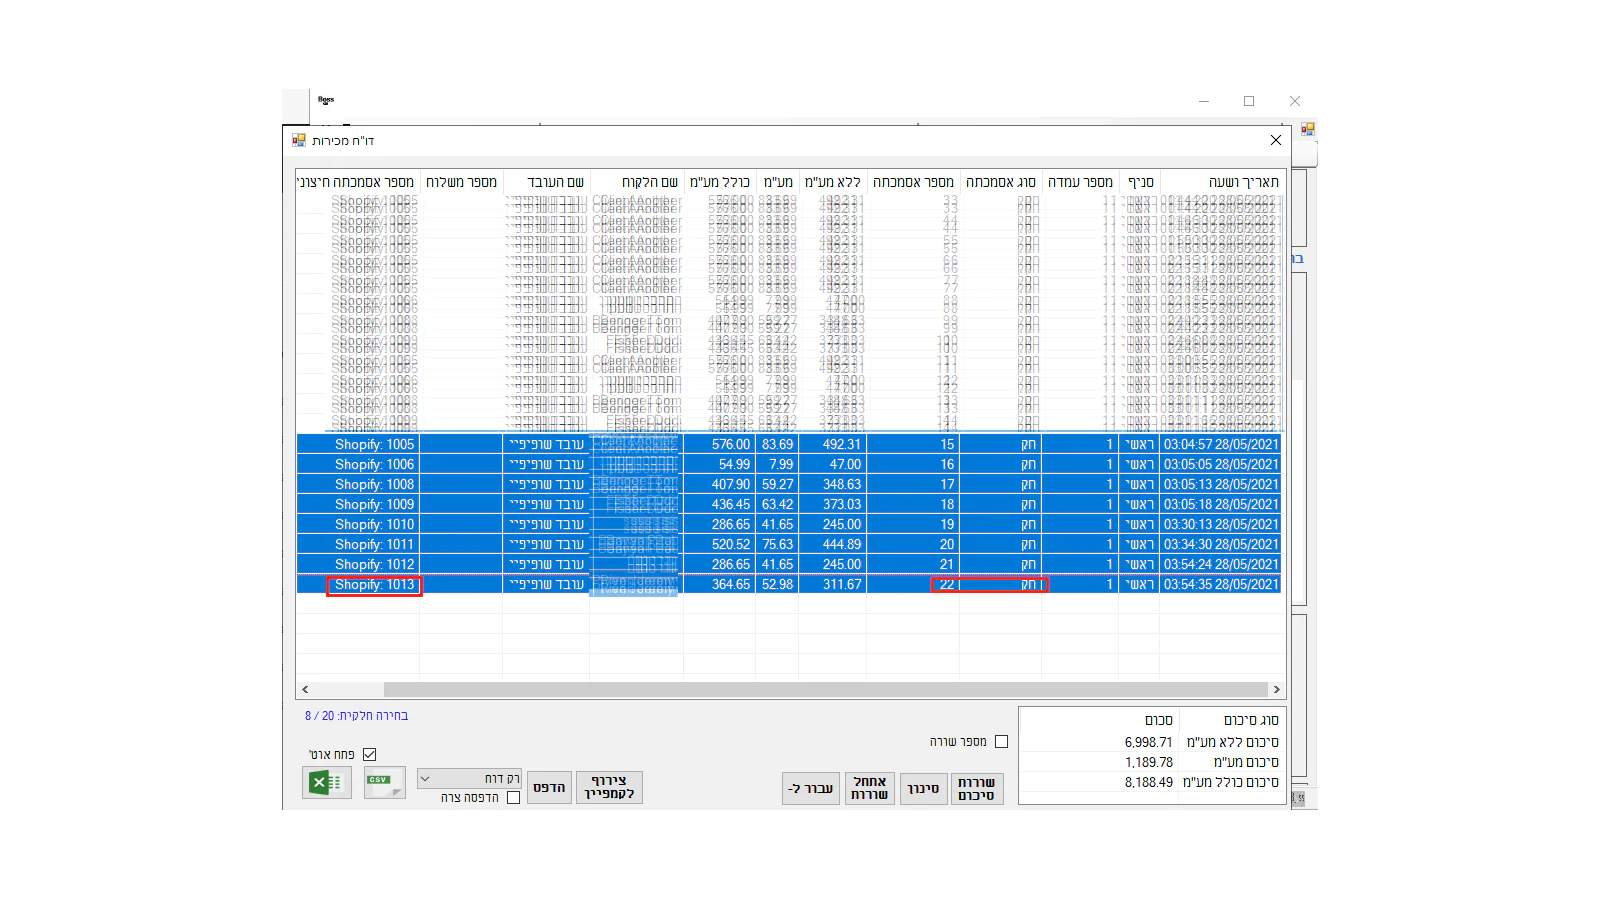Sort by the כולל מע"מ column header
The image size is (1600, 900).
click(x=720, y=182)
